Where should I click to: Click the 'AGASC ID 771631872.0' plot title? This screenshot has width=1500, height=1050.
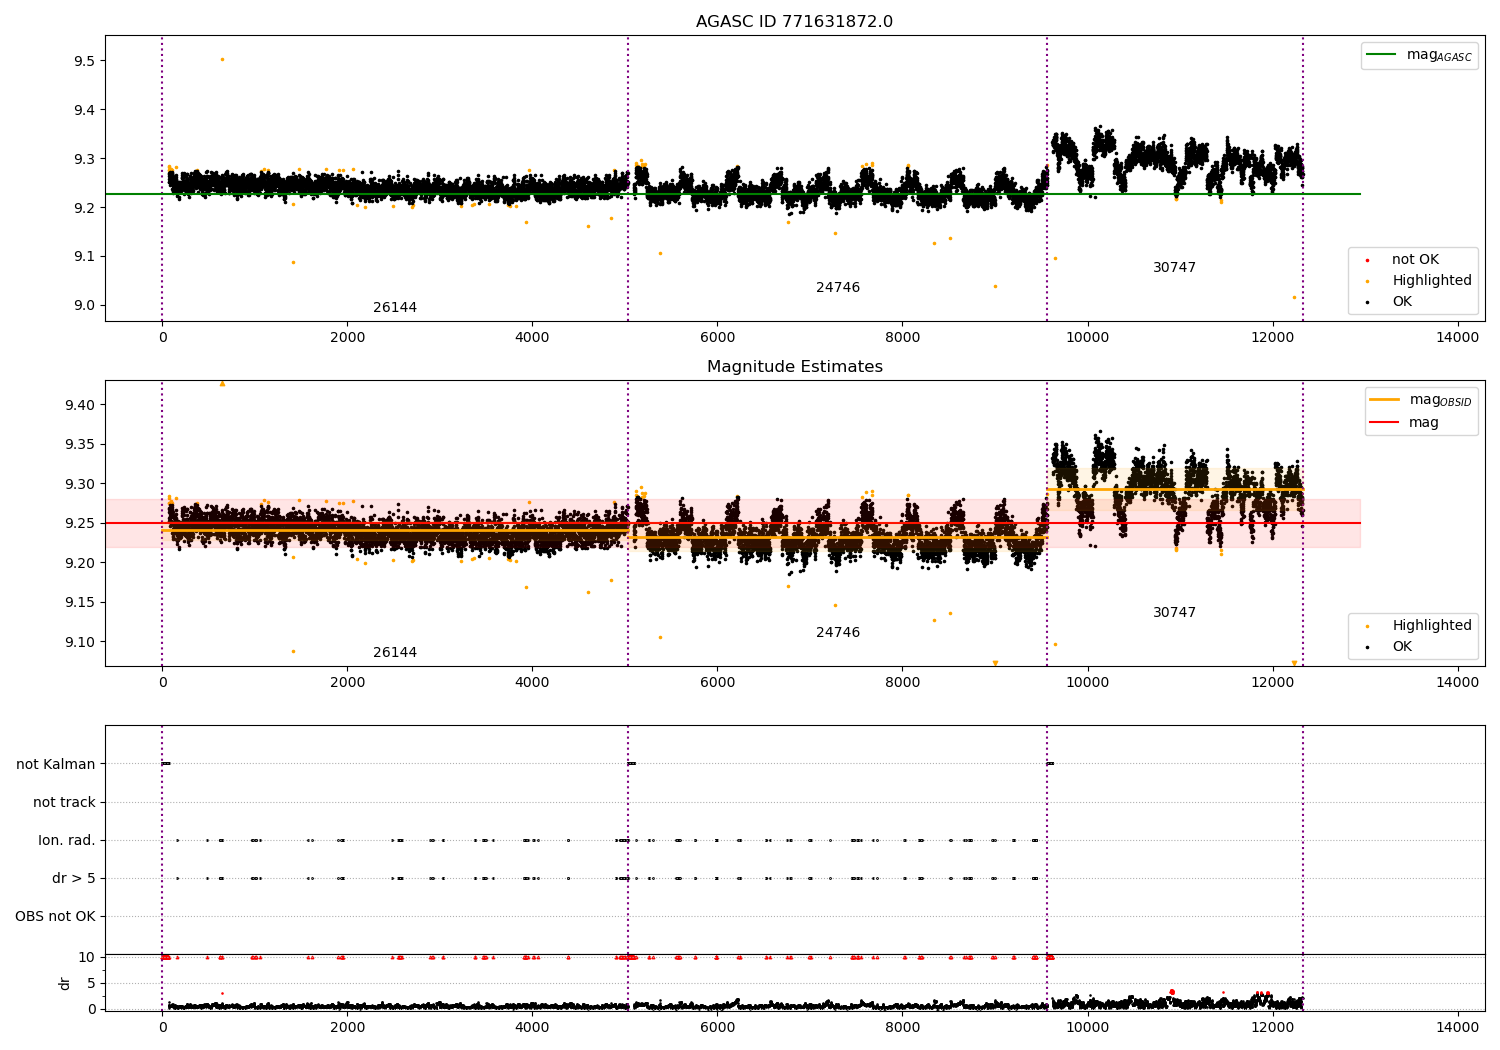coord(794,21)
